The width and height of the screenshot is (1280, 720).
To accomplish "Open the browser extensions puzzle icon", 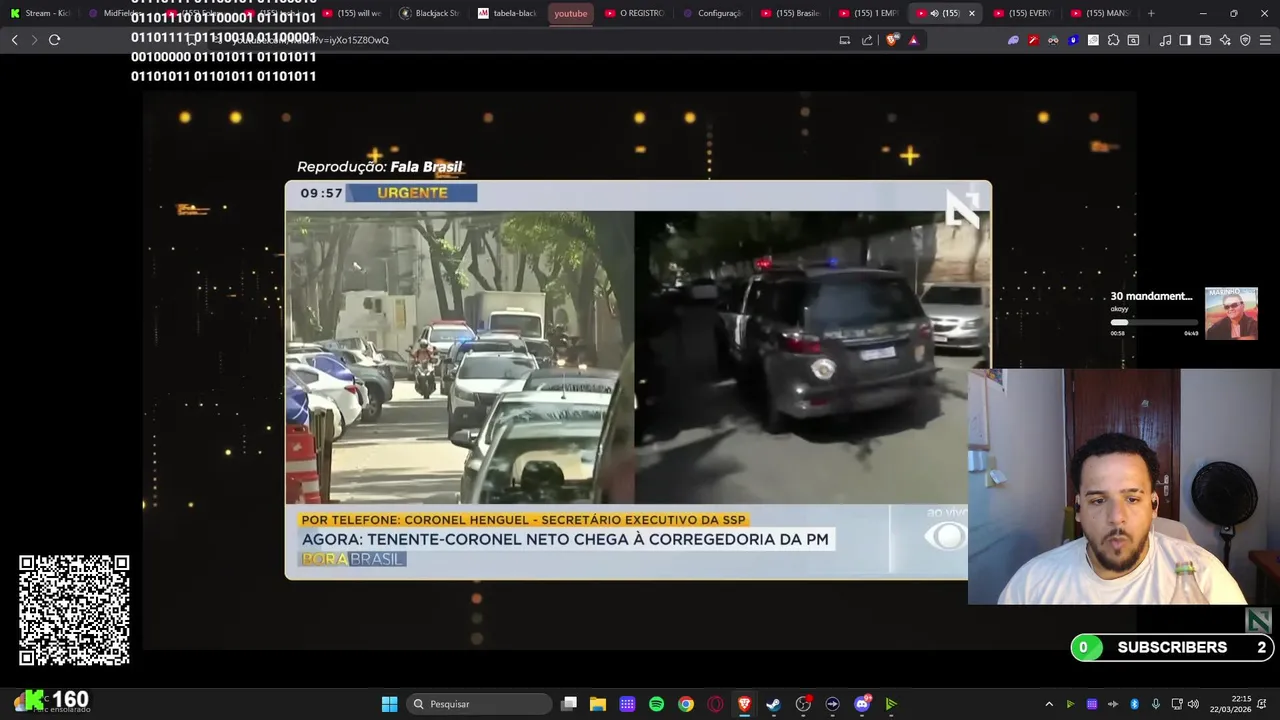I will click(x=1113, y=40).
